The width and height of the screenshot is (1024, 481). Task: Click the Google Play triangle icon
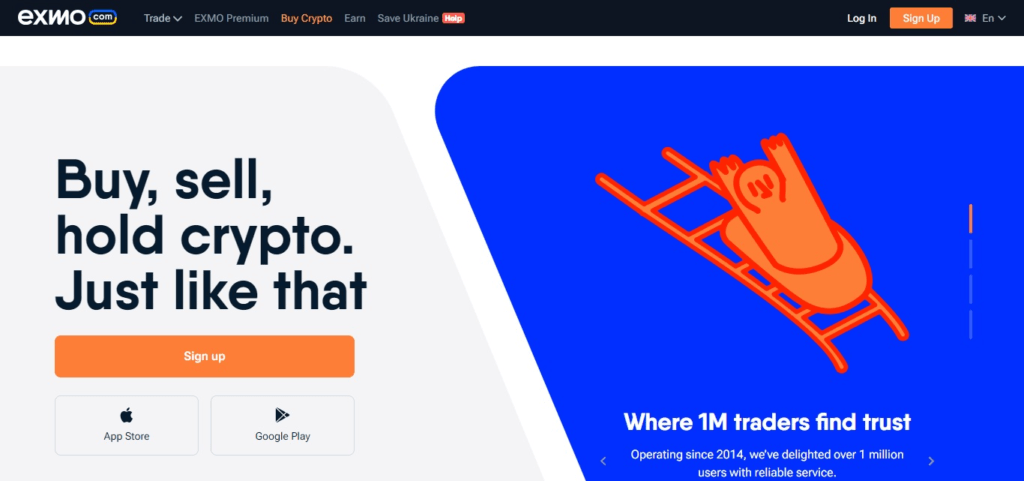pos(282,415)
